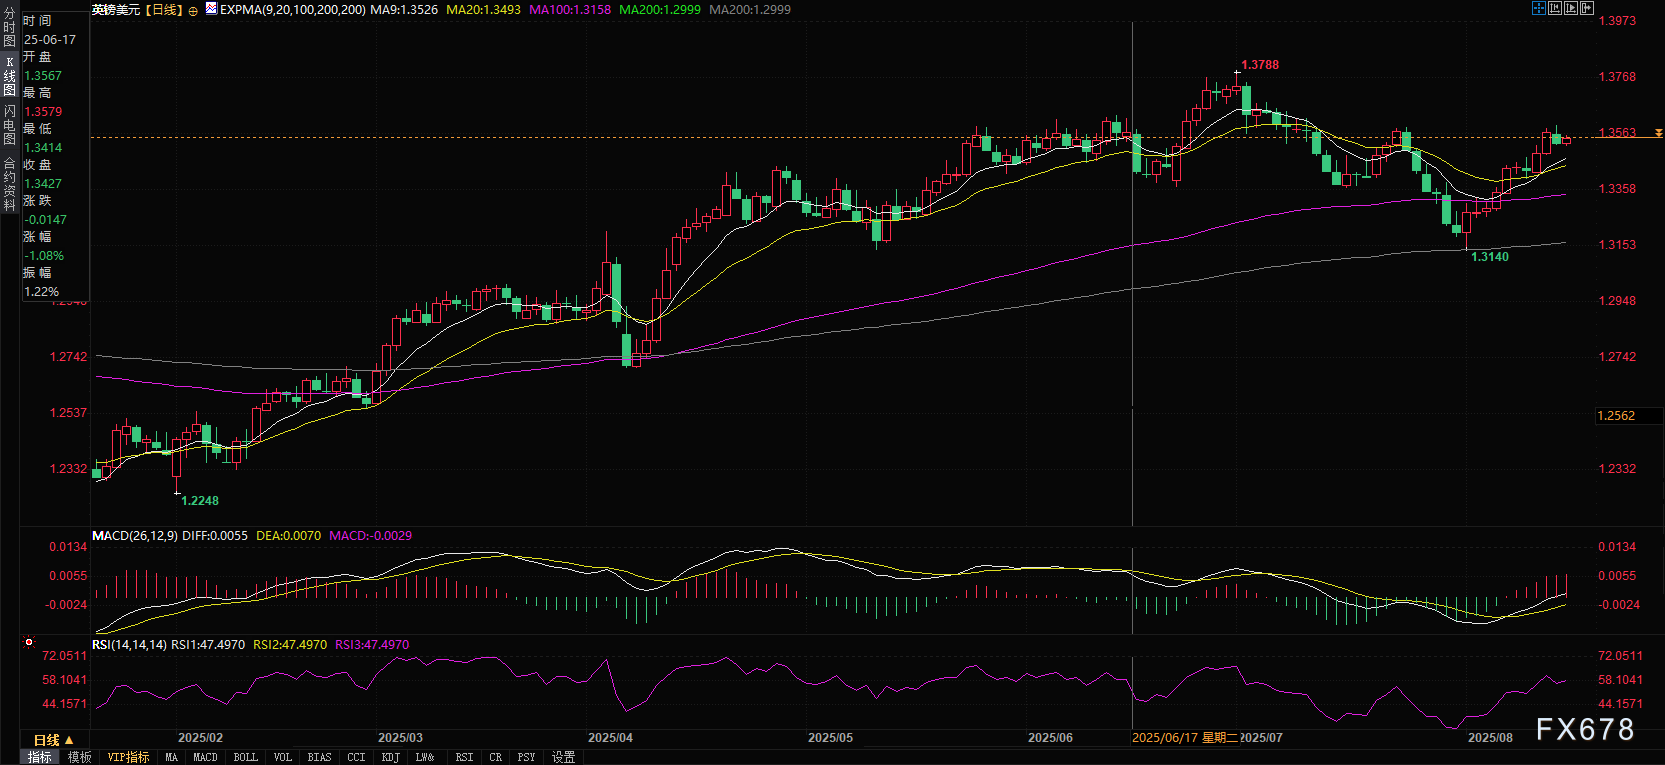Image resolution: width=1665 pixels, height=765 pixels.
Task: Select the KDJ indicator button
Action: pyautogui.click(x=390, y=758)
